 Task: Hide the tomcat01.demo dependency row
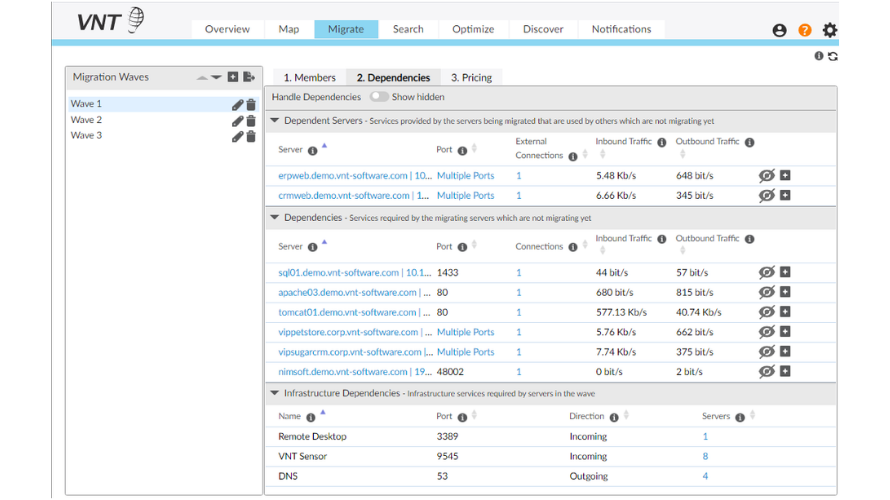(766, 312)
